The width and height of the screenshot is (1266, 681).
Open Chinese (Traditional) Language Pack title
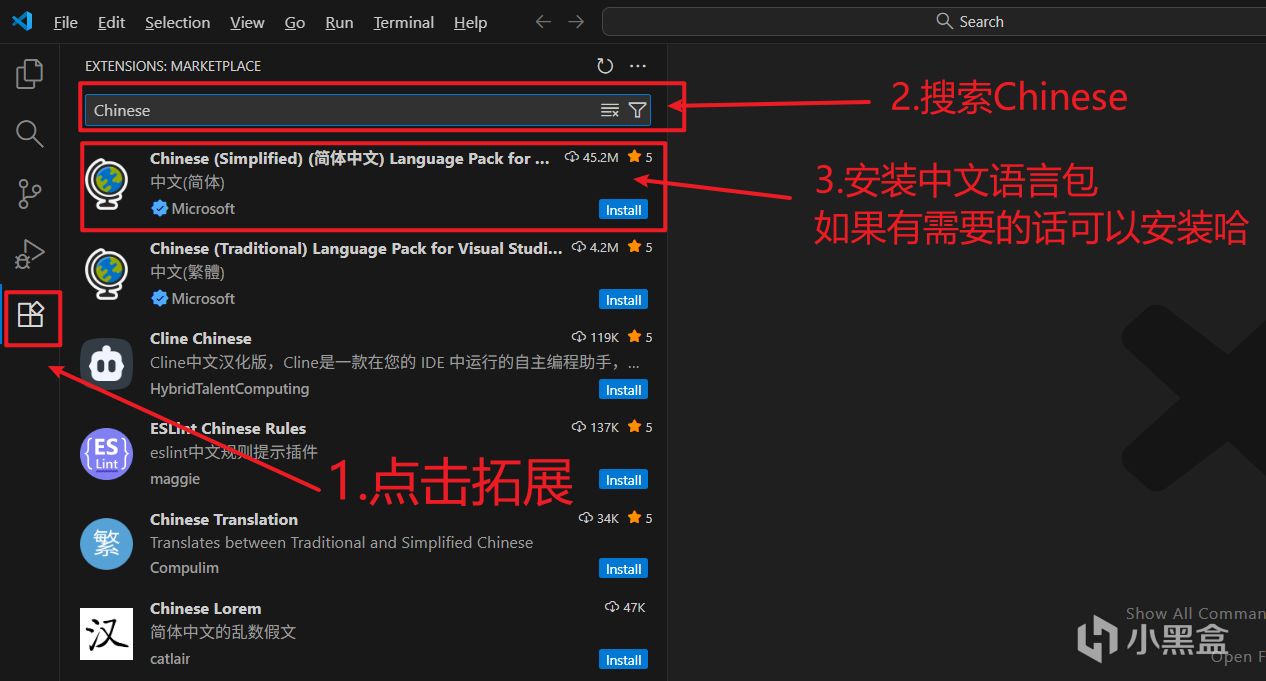356,248
